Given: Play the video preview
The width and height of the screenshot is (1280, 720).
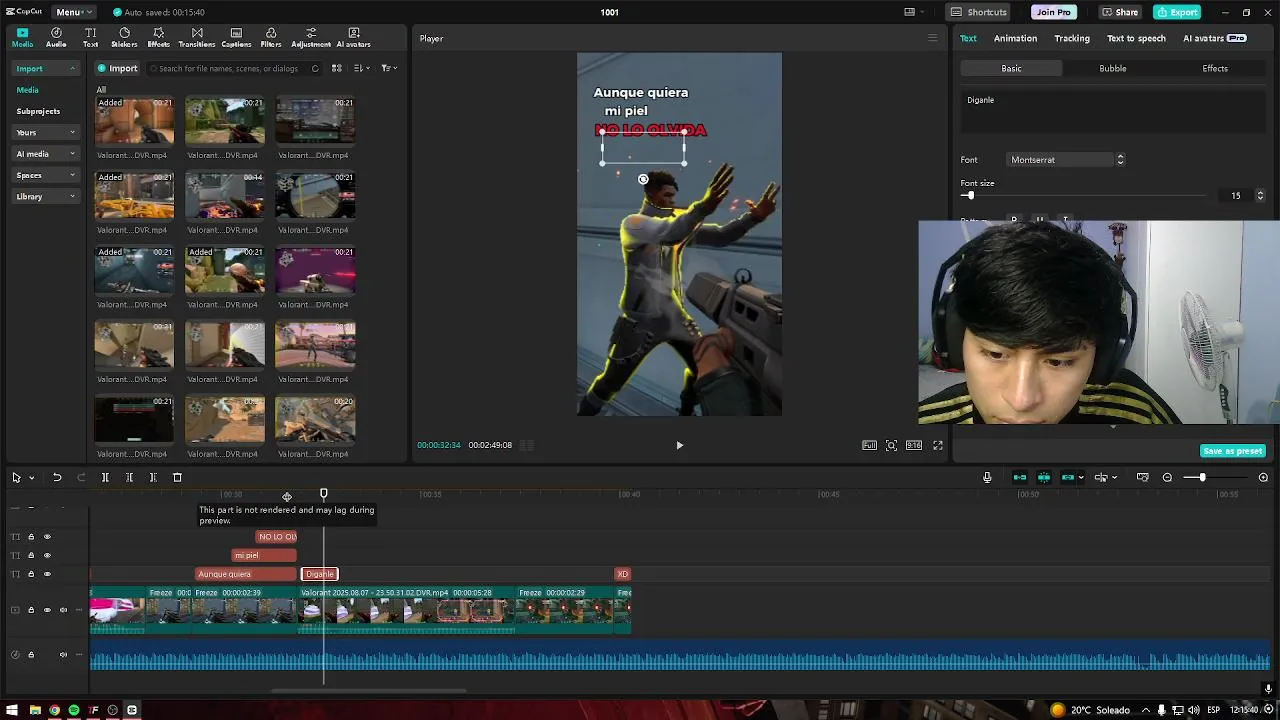Looking at the screenshot, I should 679,445.
